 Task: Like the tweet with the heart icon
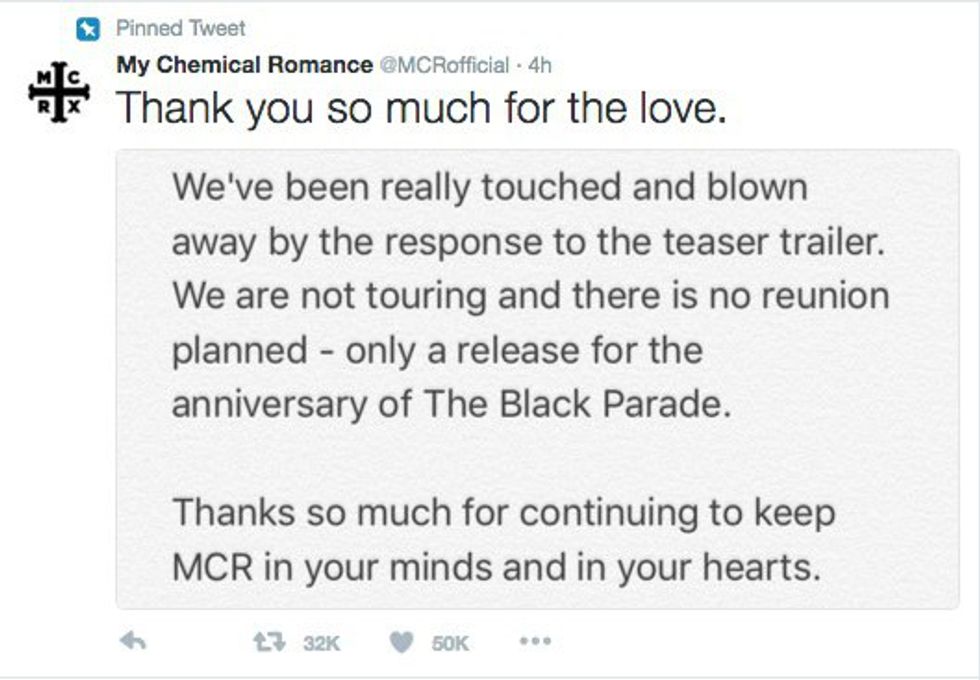pos(401,642)
